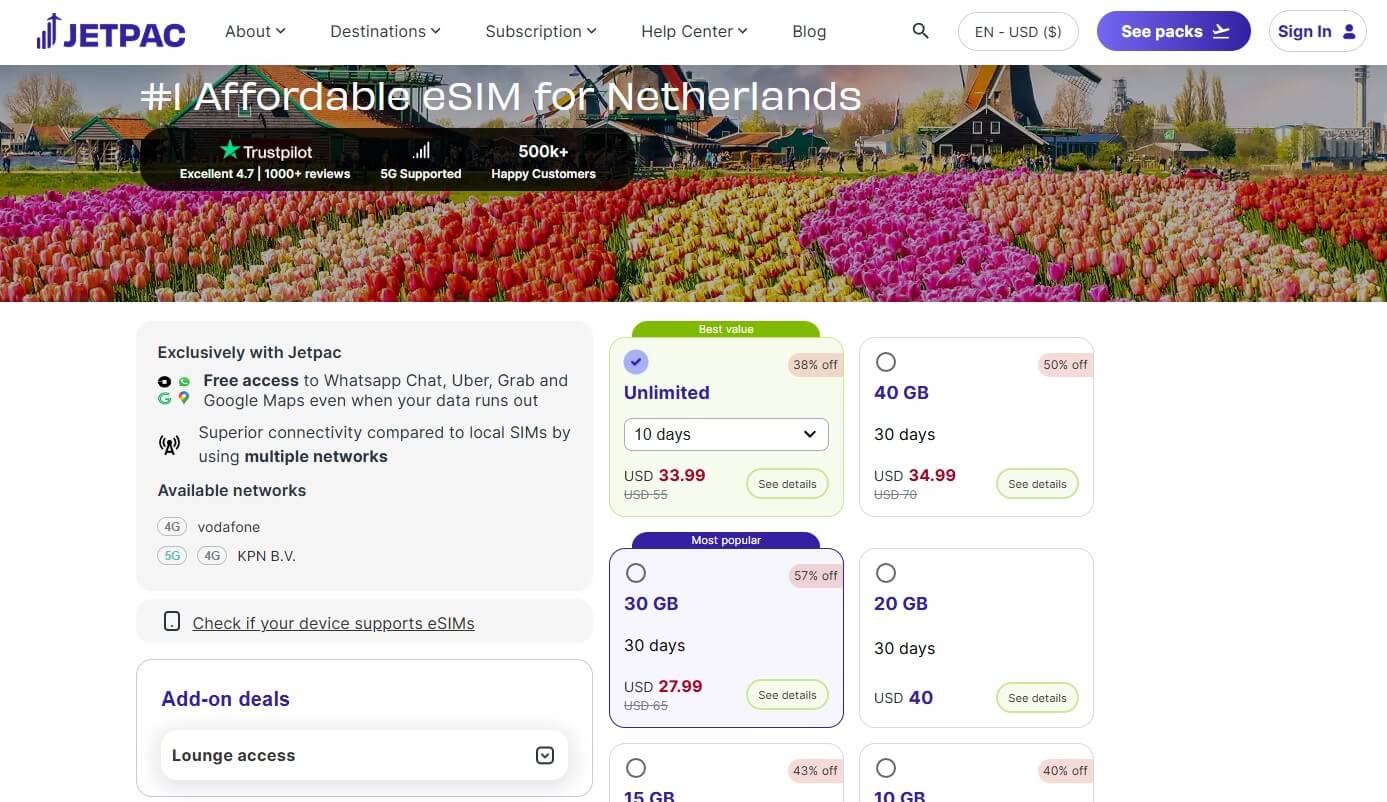
Task: Expand the Lounge access add-on deal
Action: (x=545, y=755)
